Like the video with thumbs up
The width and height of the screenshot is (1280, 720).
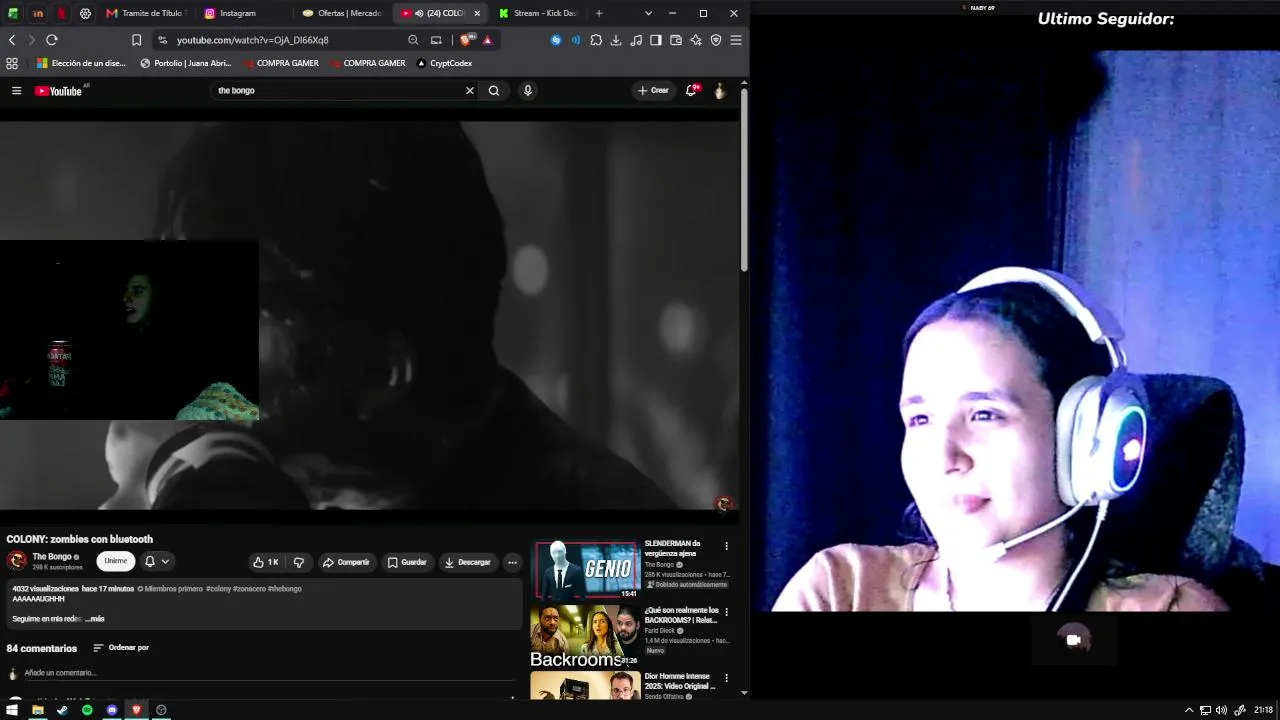tap(265, 562)
